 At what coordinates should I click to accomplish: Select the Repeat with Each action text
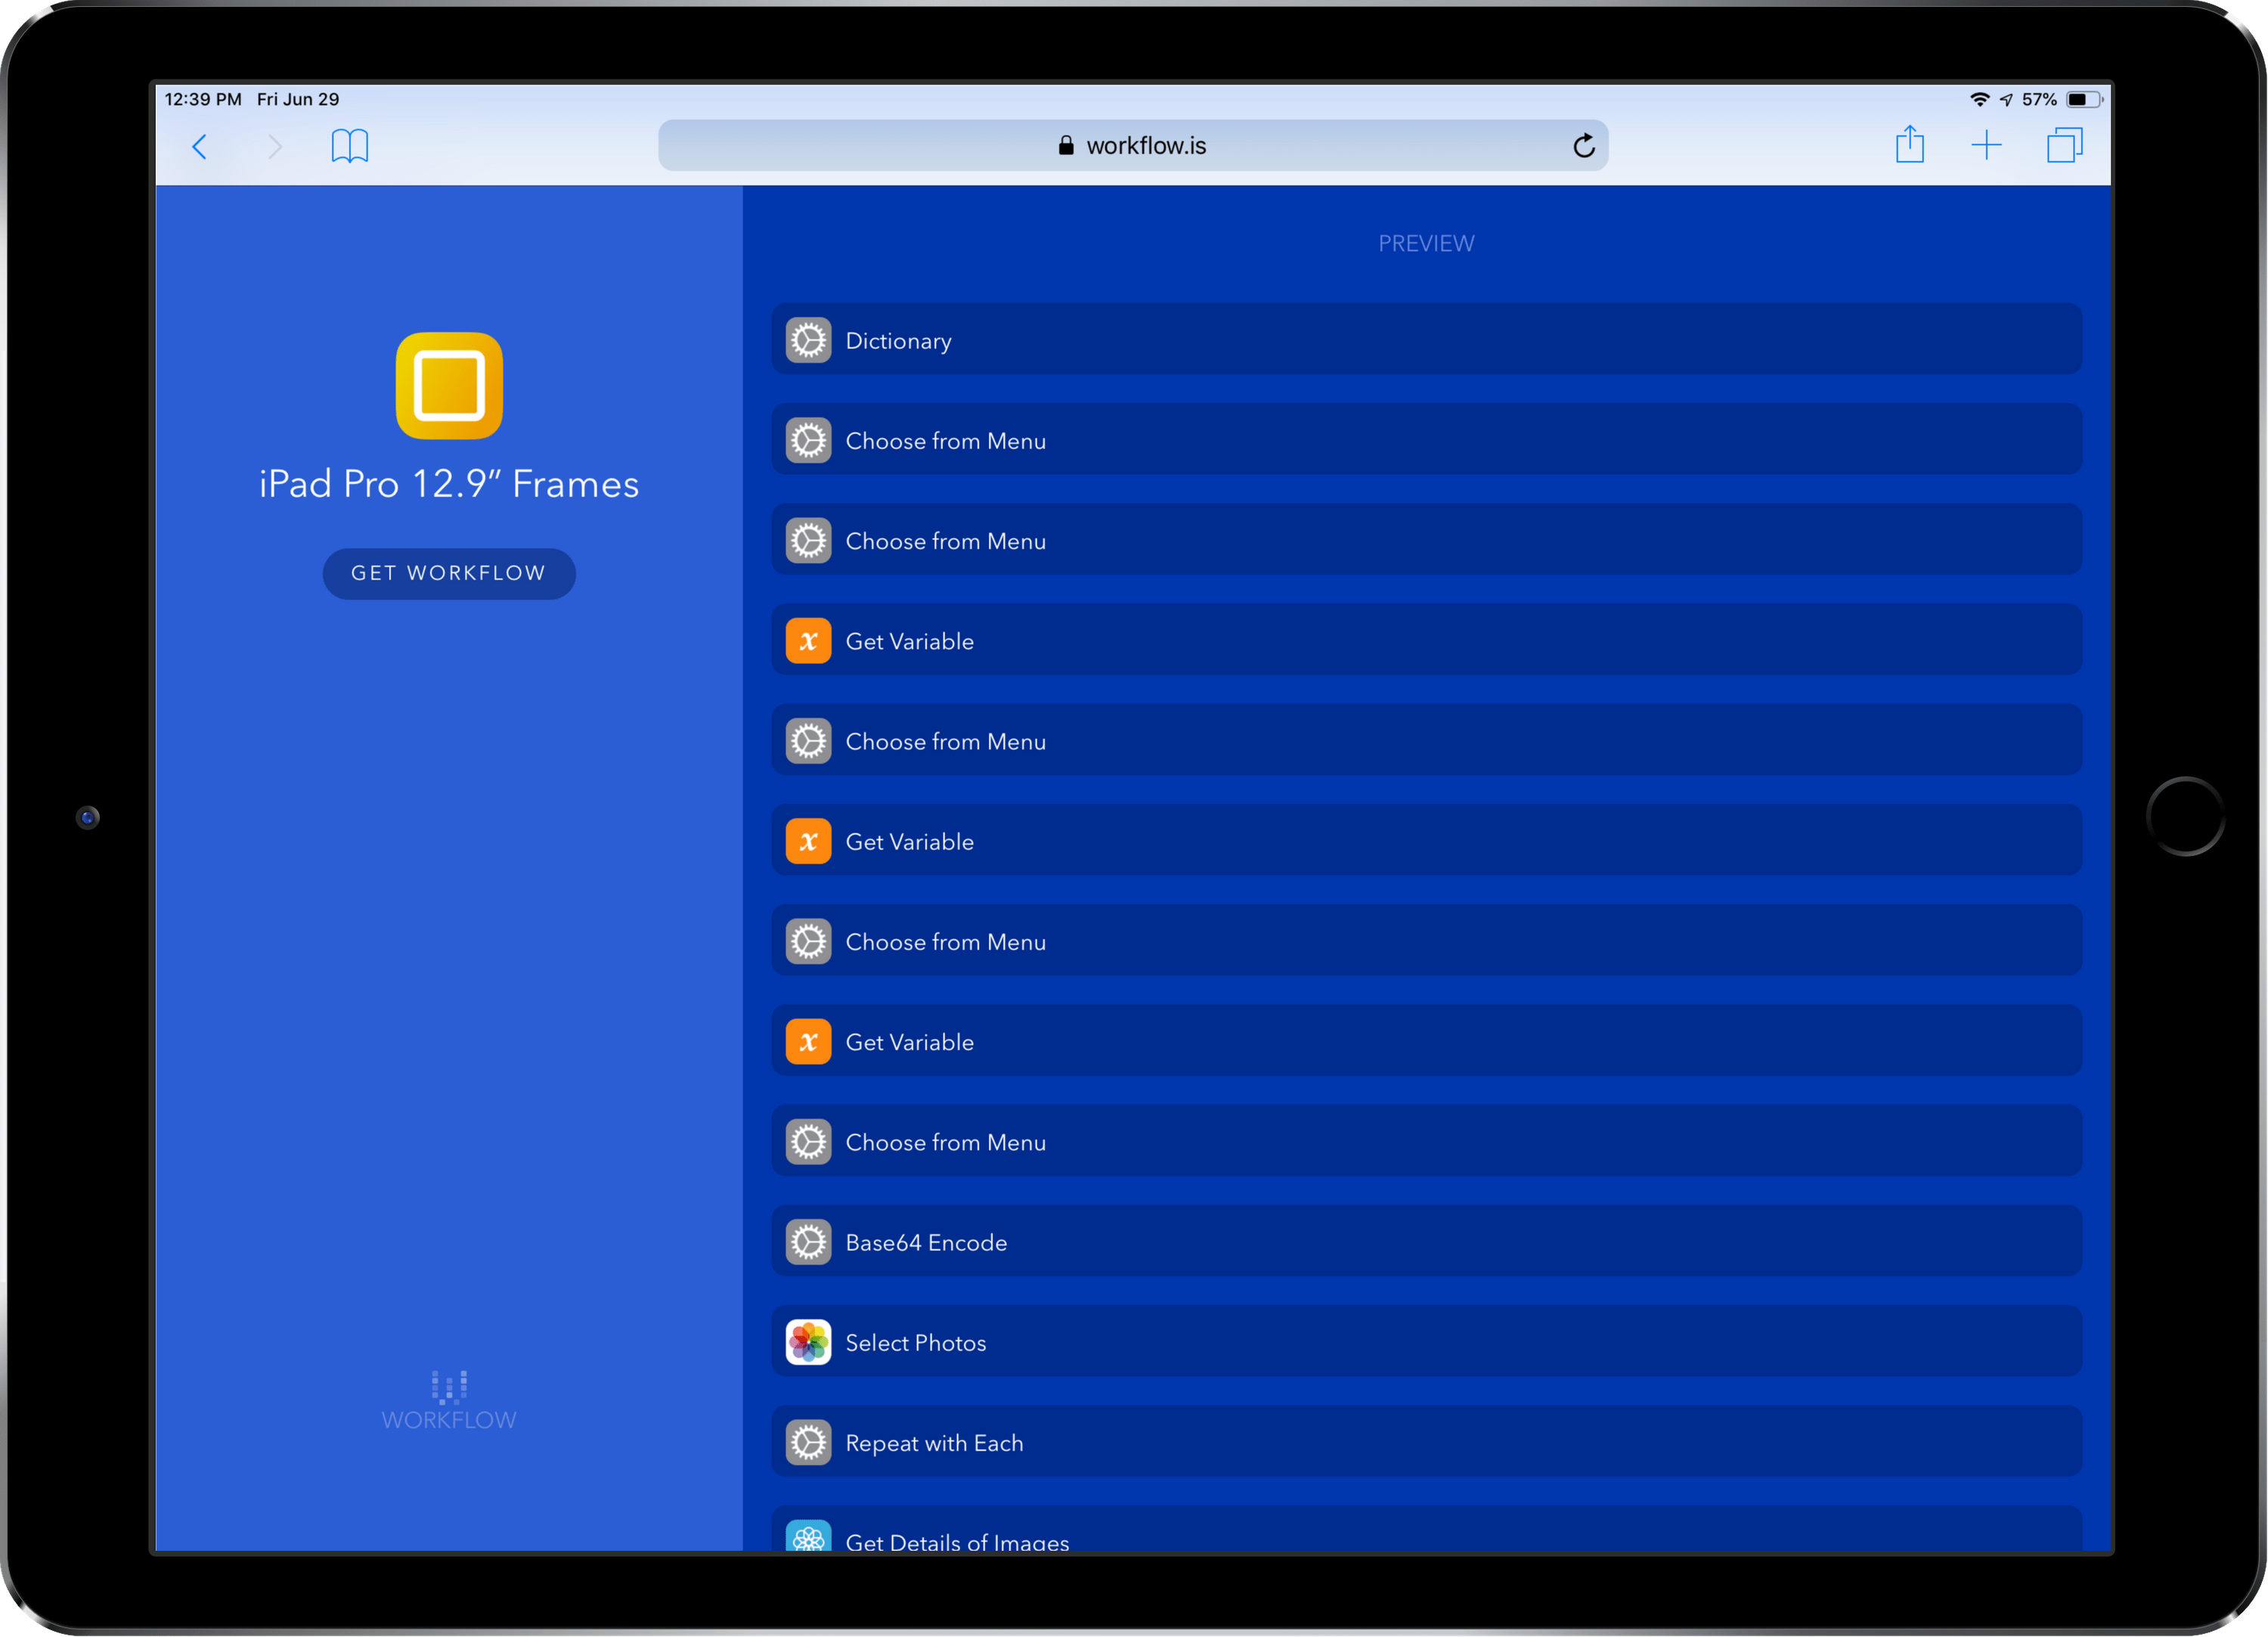934,1443
